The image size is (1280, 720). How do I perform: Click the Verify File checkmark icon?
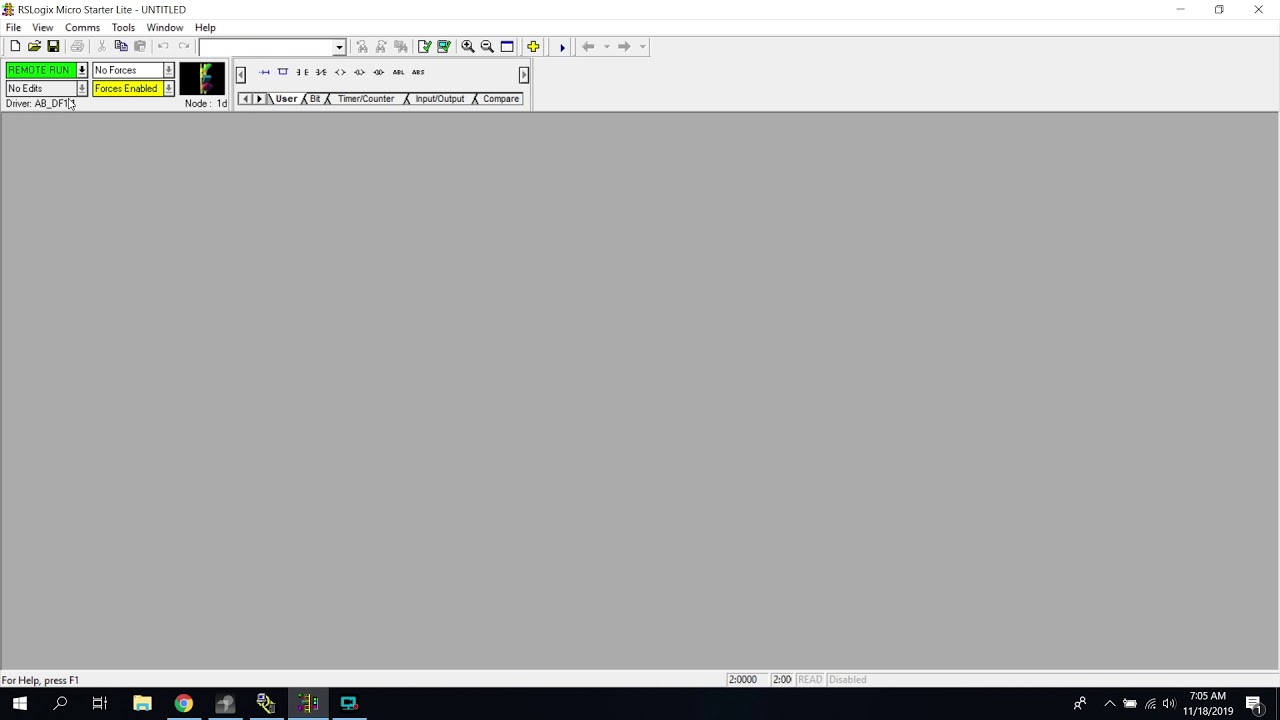click(425, 46)
